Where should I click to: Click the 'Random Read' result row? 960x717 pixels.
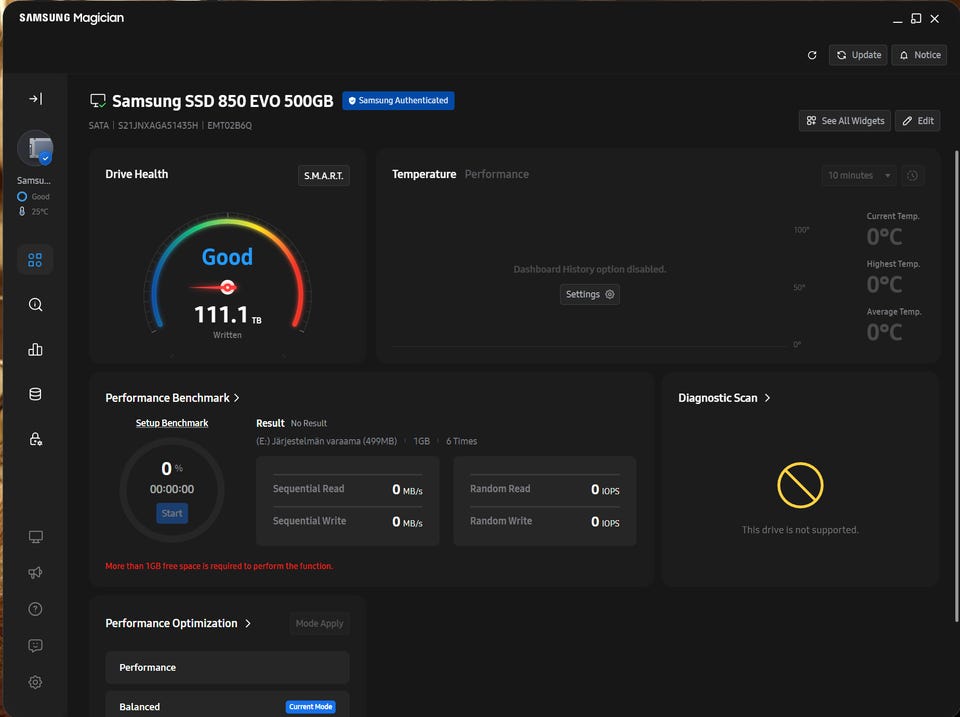(x=545, y=489)
